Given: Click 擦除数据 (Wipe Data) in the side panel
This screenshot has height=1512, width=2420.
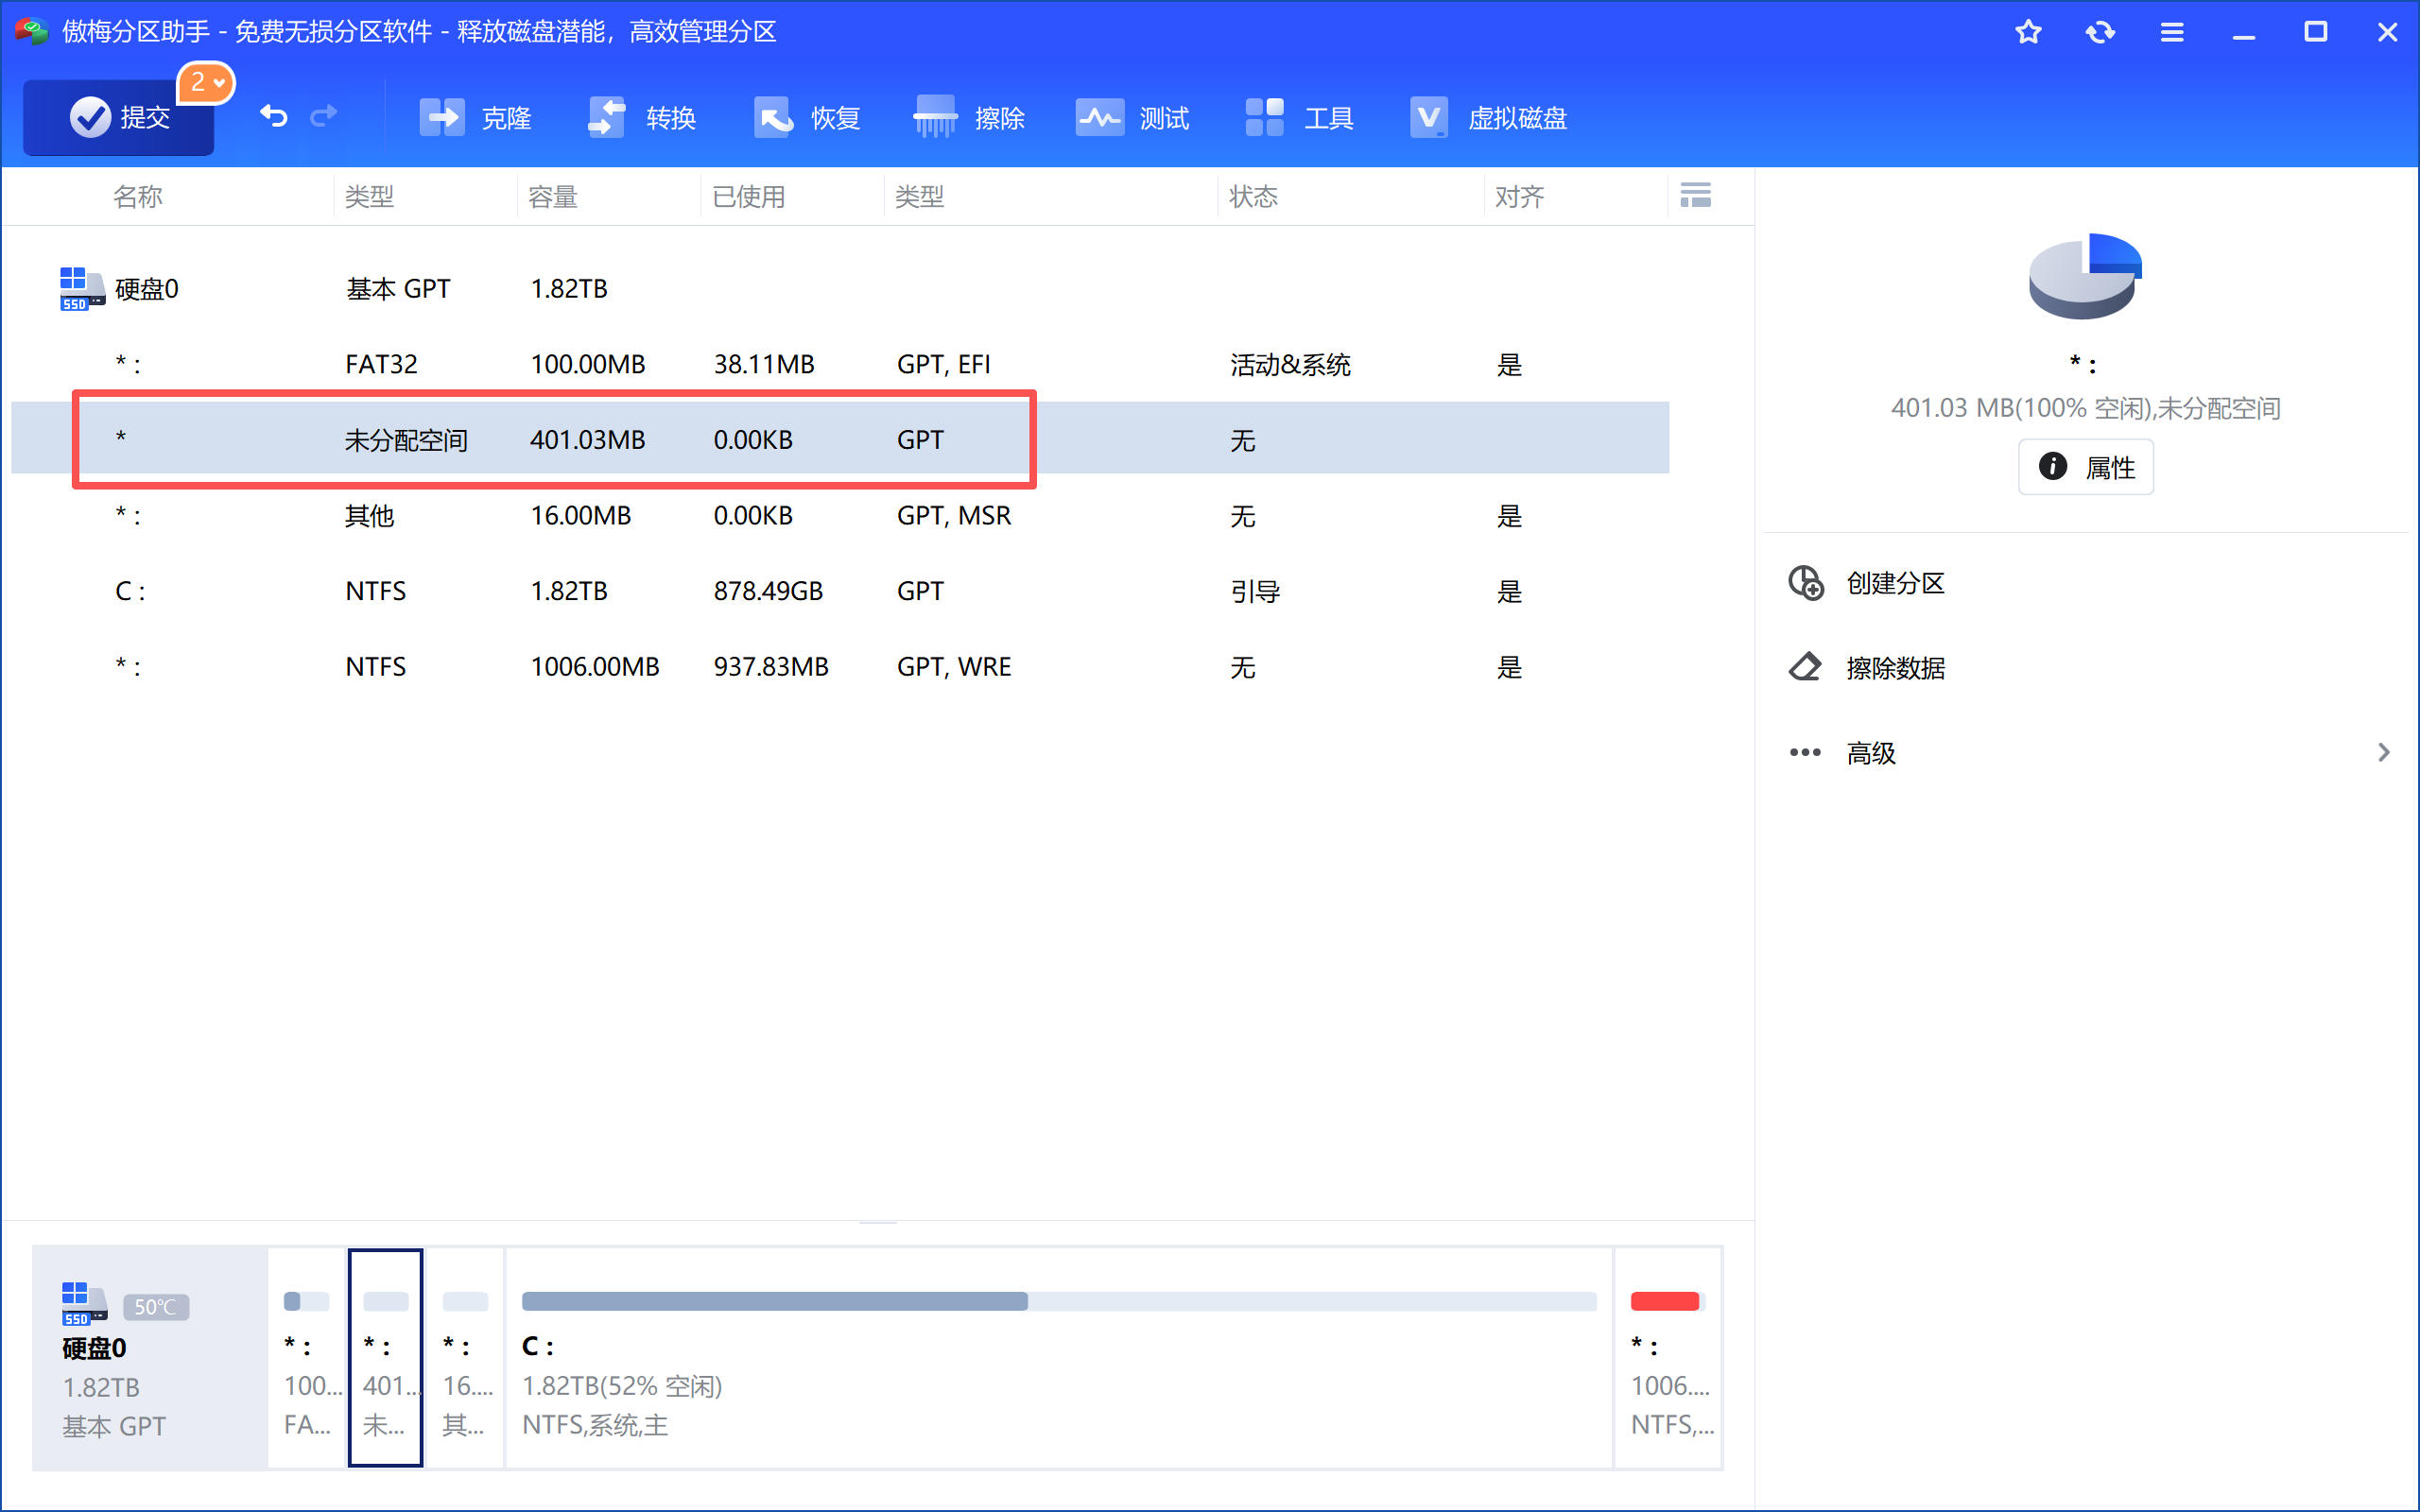Looking at the screenshot, I should tap(1894, 668).
